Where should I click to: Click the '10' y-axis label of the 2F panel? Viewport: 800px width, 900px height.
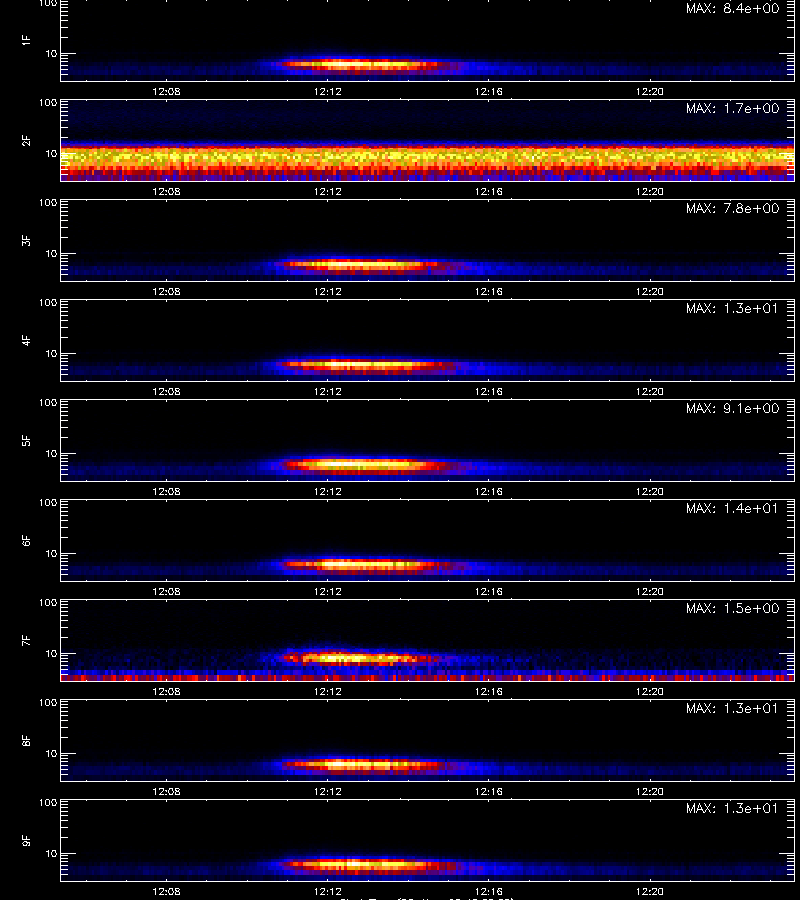coord(52,153)
